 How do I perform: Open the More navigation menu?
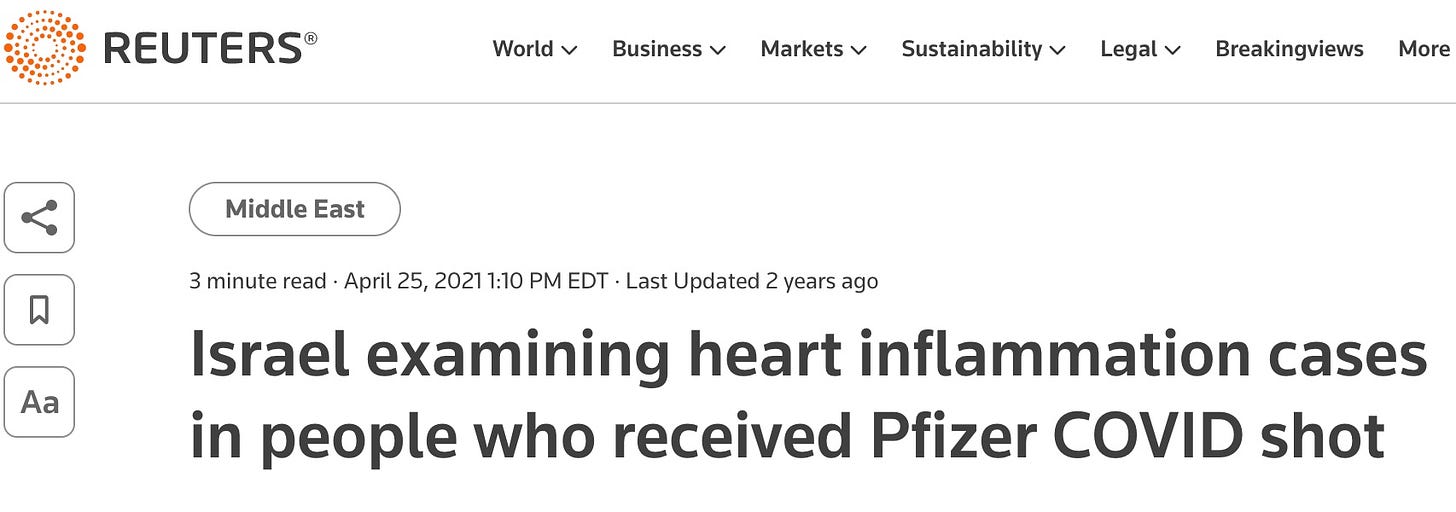[1424, 49]
